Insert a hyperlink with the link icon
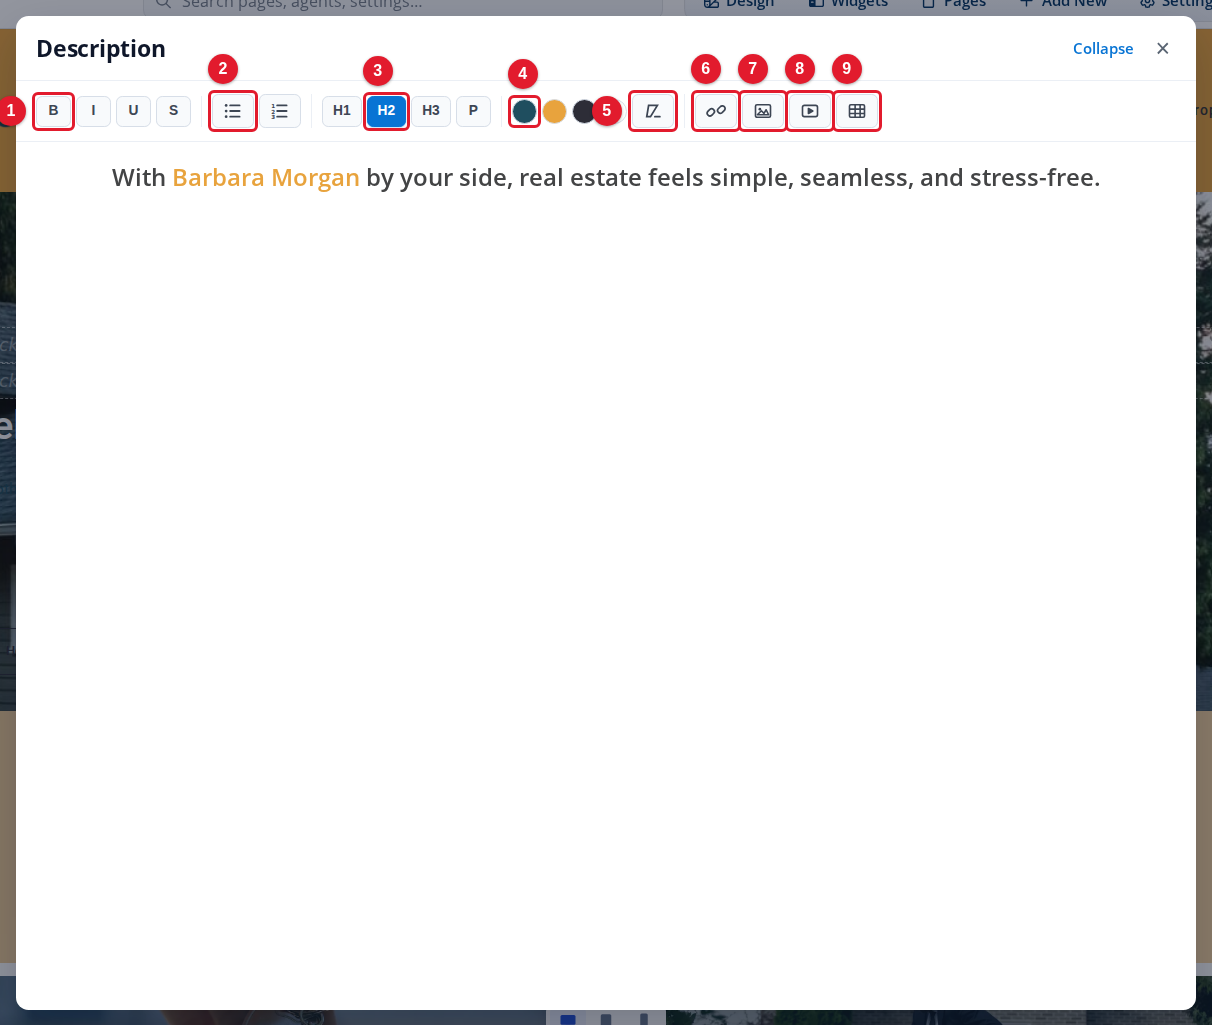The image size is (1212, 1025). (x=716, y=111)
